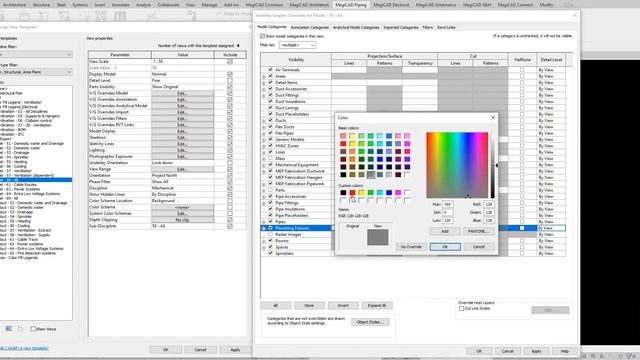
Task: Click the New color preview box
Action: click(x=378, y=237)
